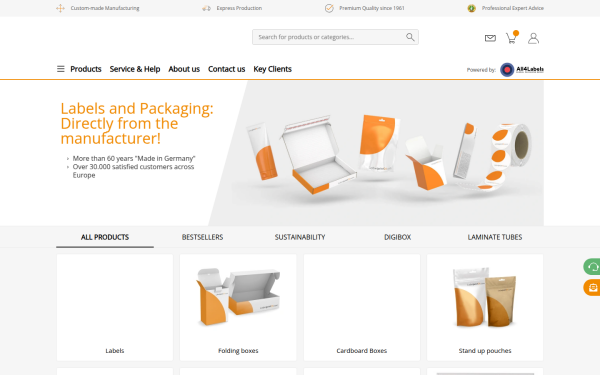Switch to the BESTSELLERS tab

[202, 237]
